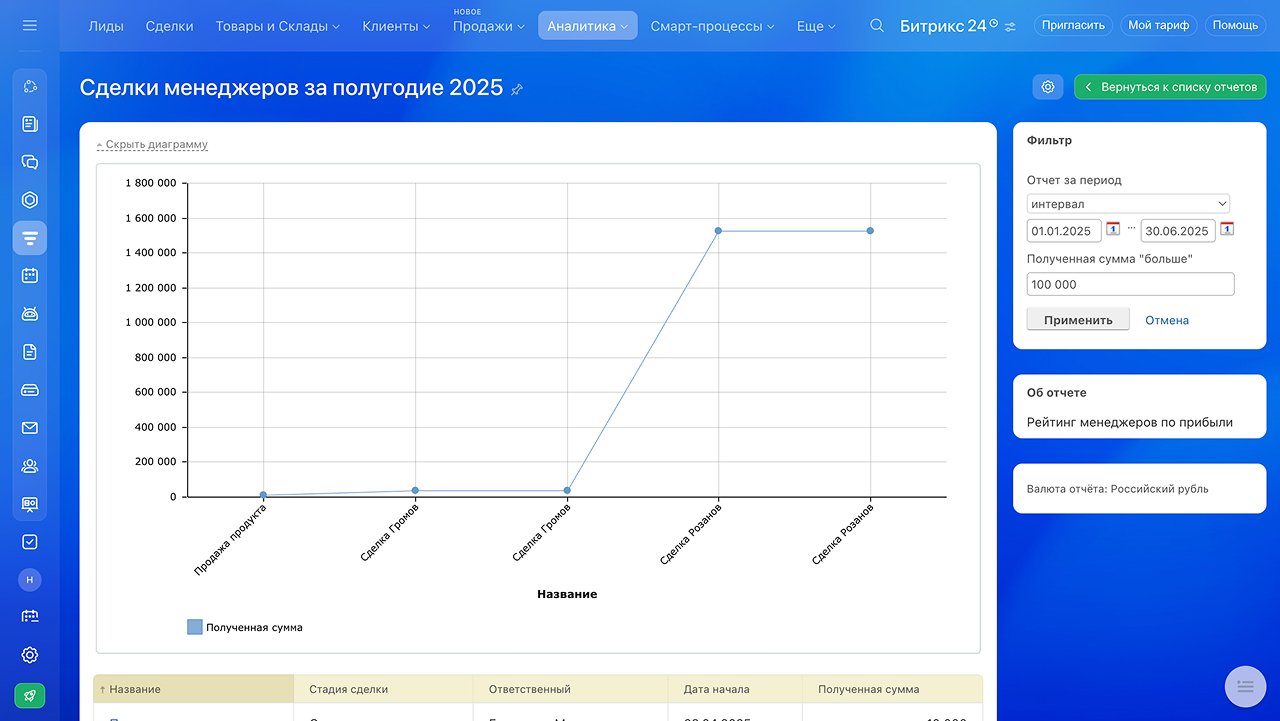This screenshot has height=721, width=1280.
Task: Click the search magnifier icon
Action: pyautogui.click(x=877, y=26)
